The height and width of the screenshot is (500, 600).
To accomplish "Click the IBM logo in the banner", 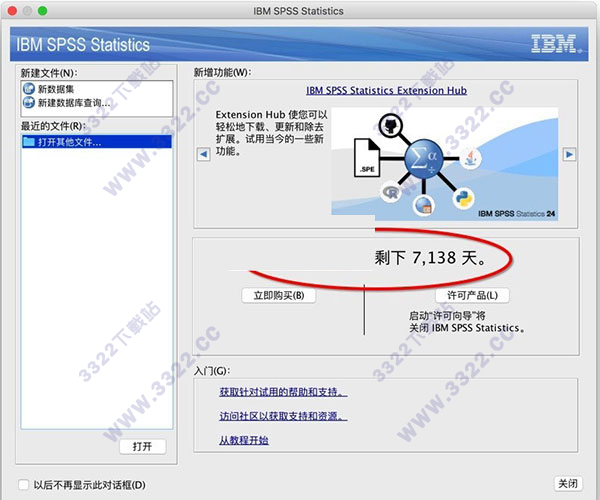I will coord(554,43).
